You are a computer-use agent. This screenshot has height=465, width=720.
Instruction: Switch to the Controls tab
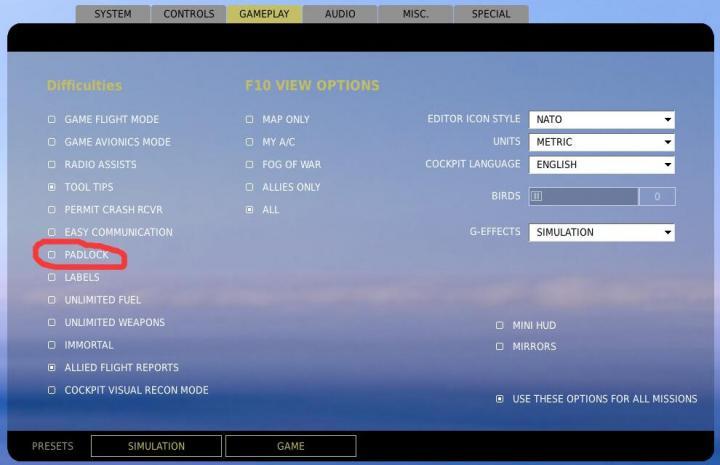[x=189, y=14]
